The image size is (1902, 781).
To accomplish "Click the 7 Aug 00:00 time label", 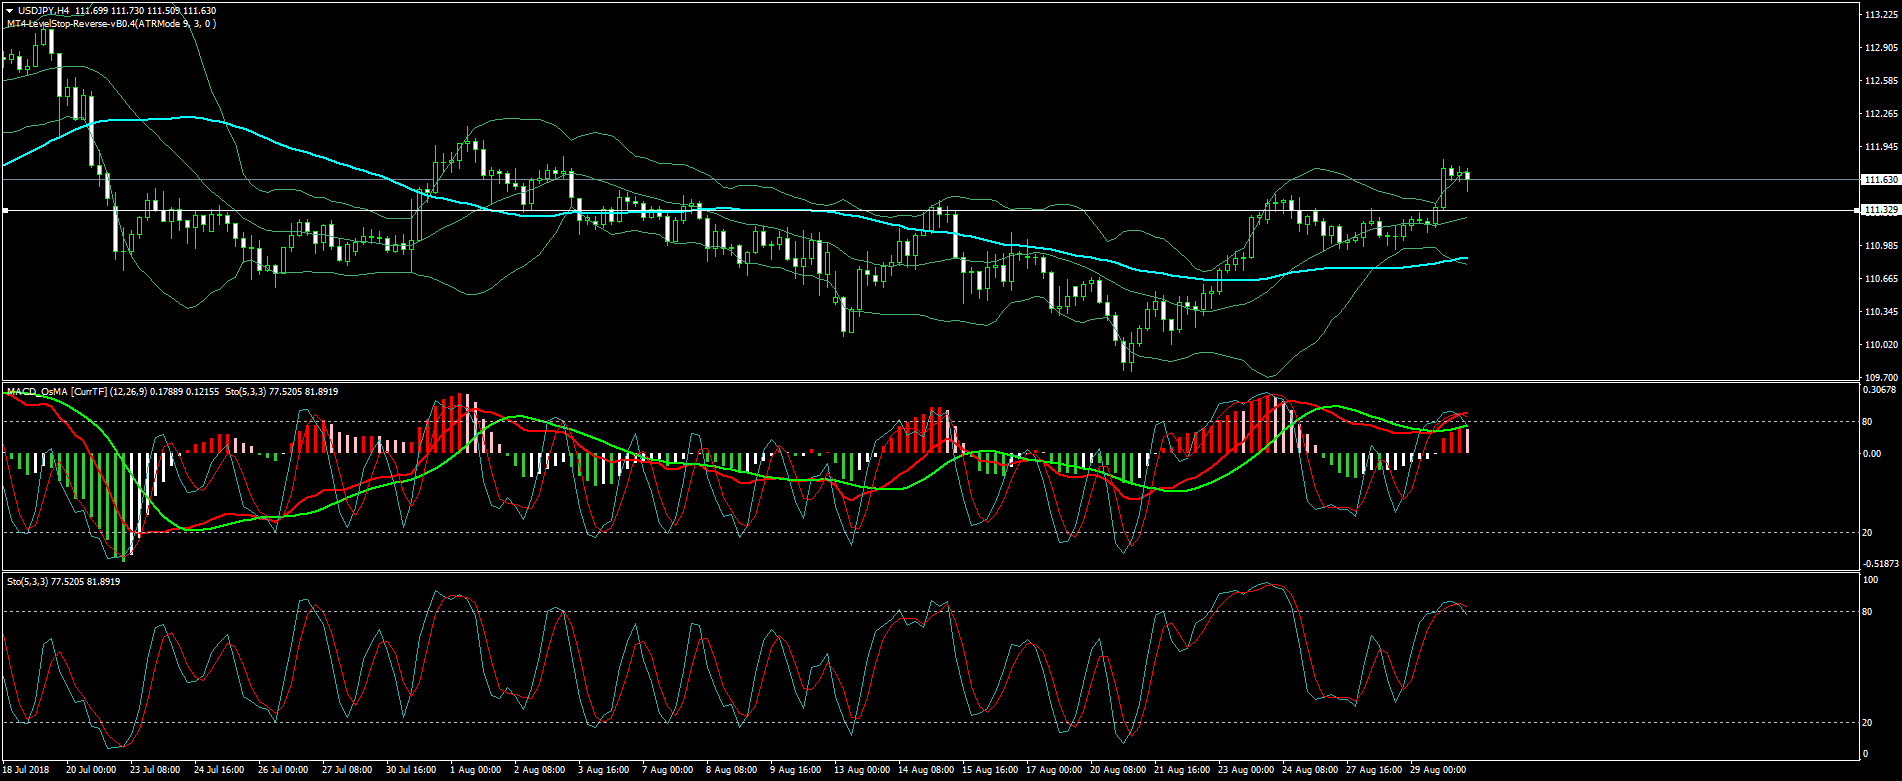I will [668, 770].
